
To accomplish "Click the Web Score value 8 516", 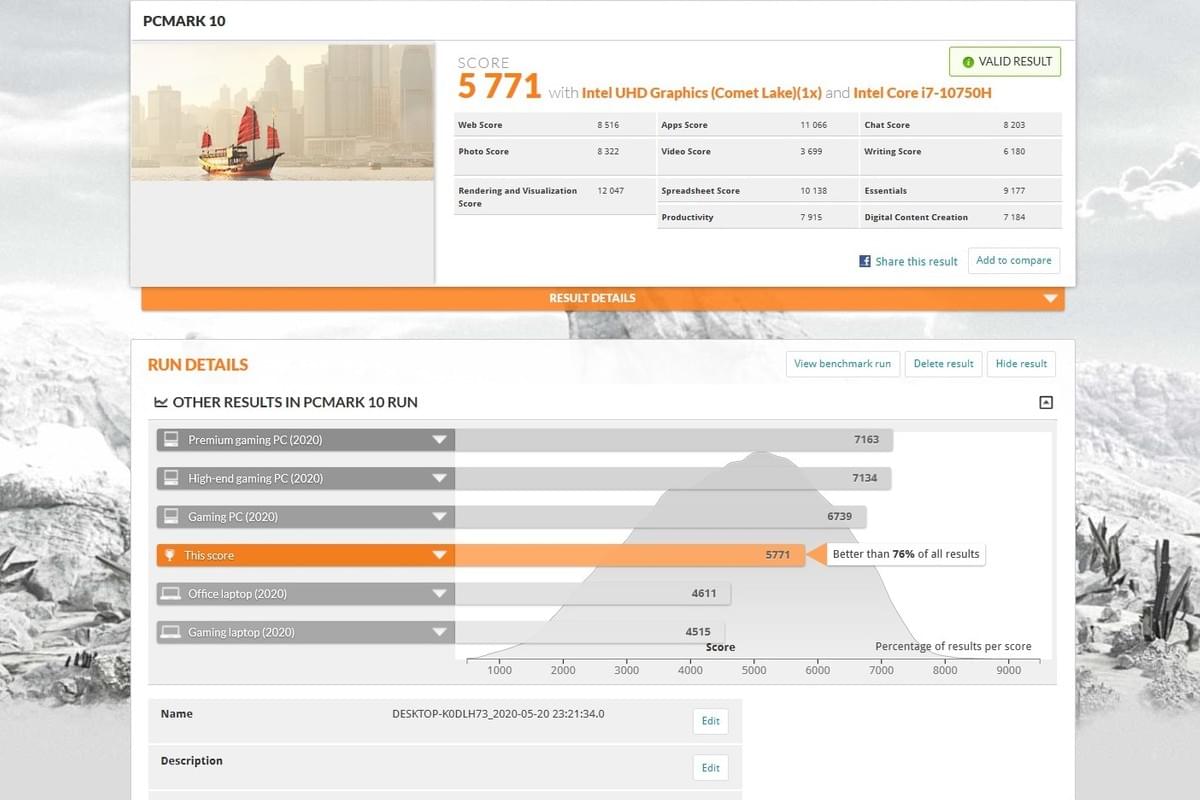I will [x=608, y=125].
